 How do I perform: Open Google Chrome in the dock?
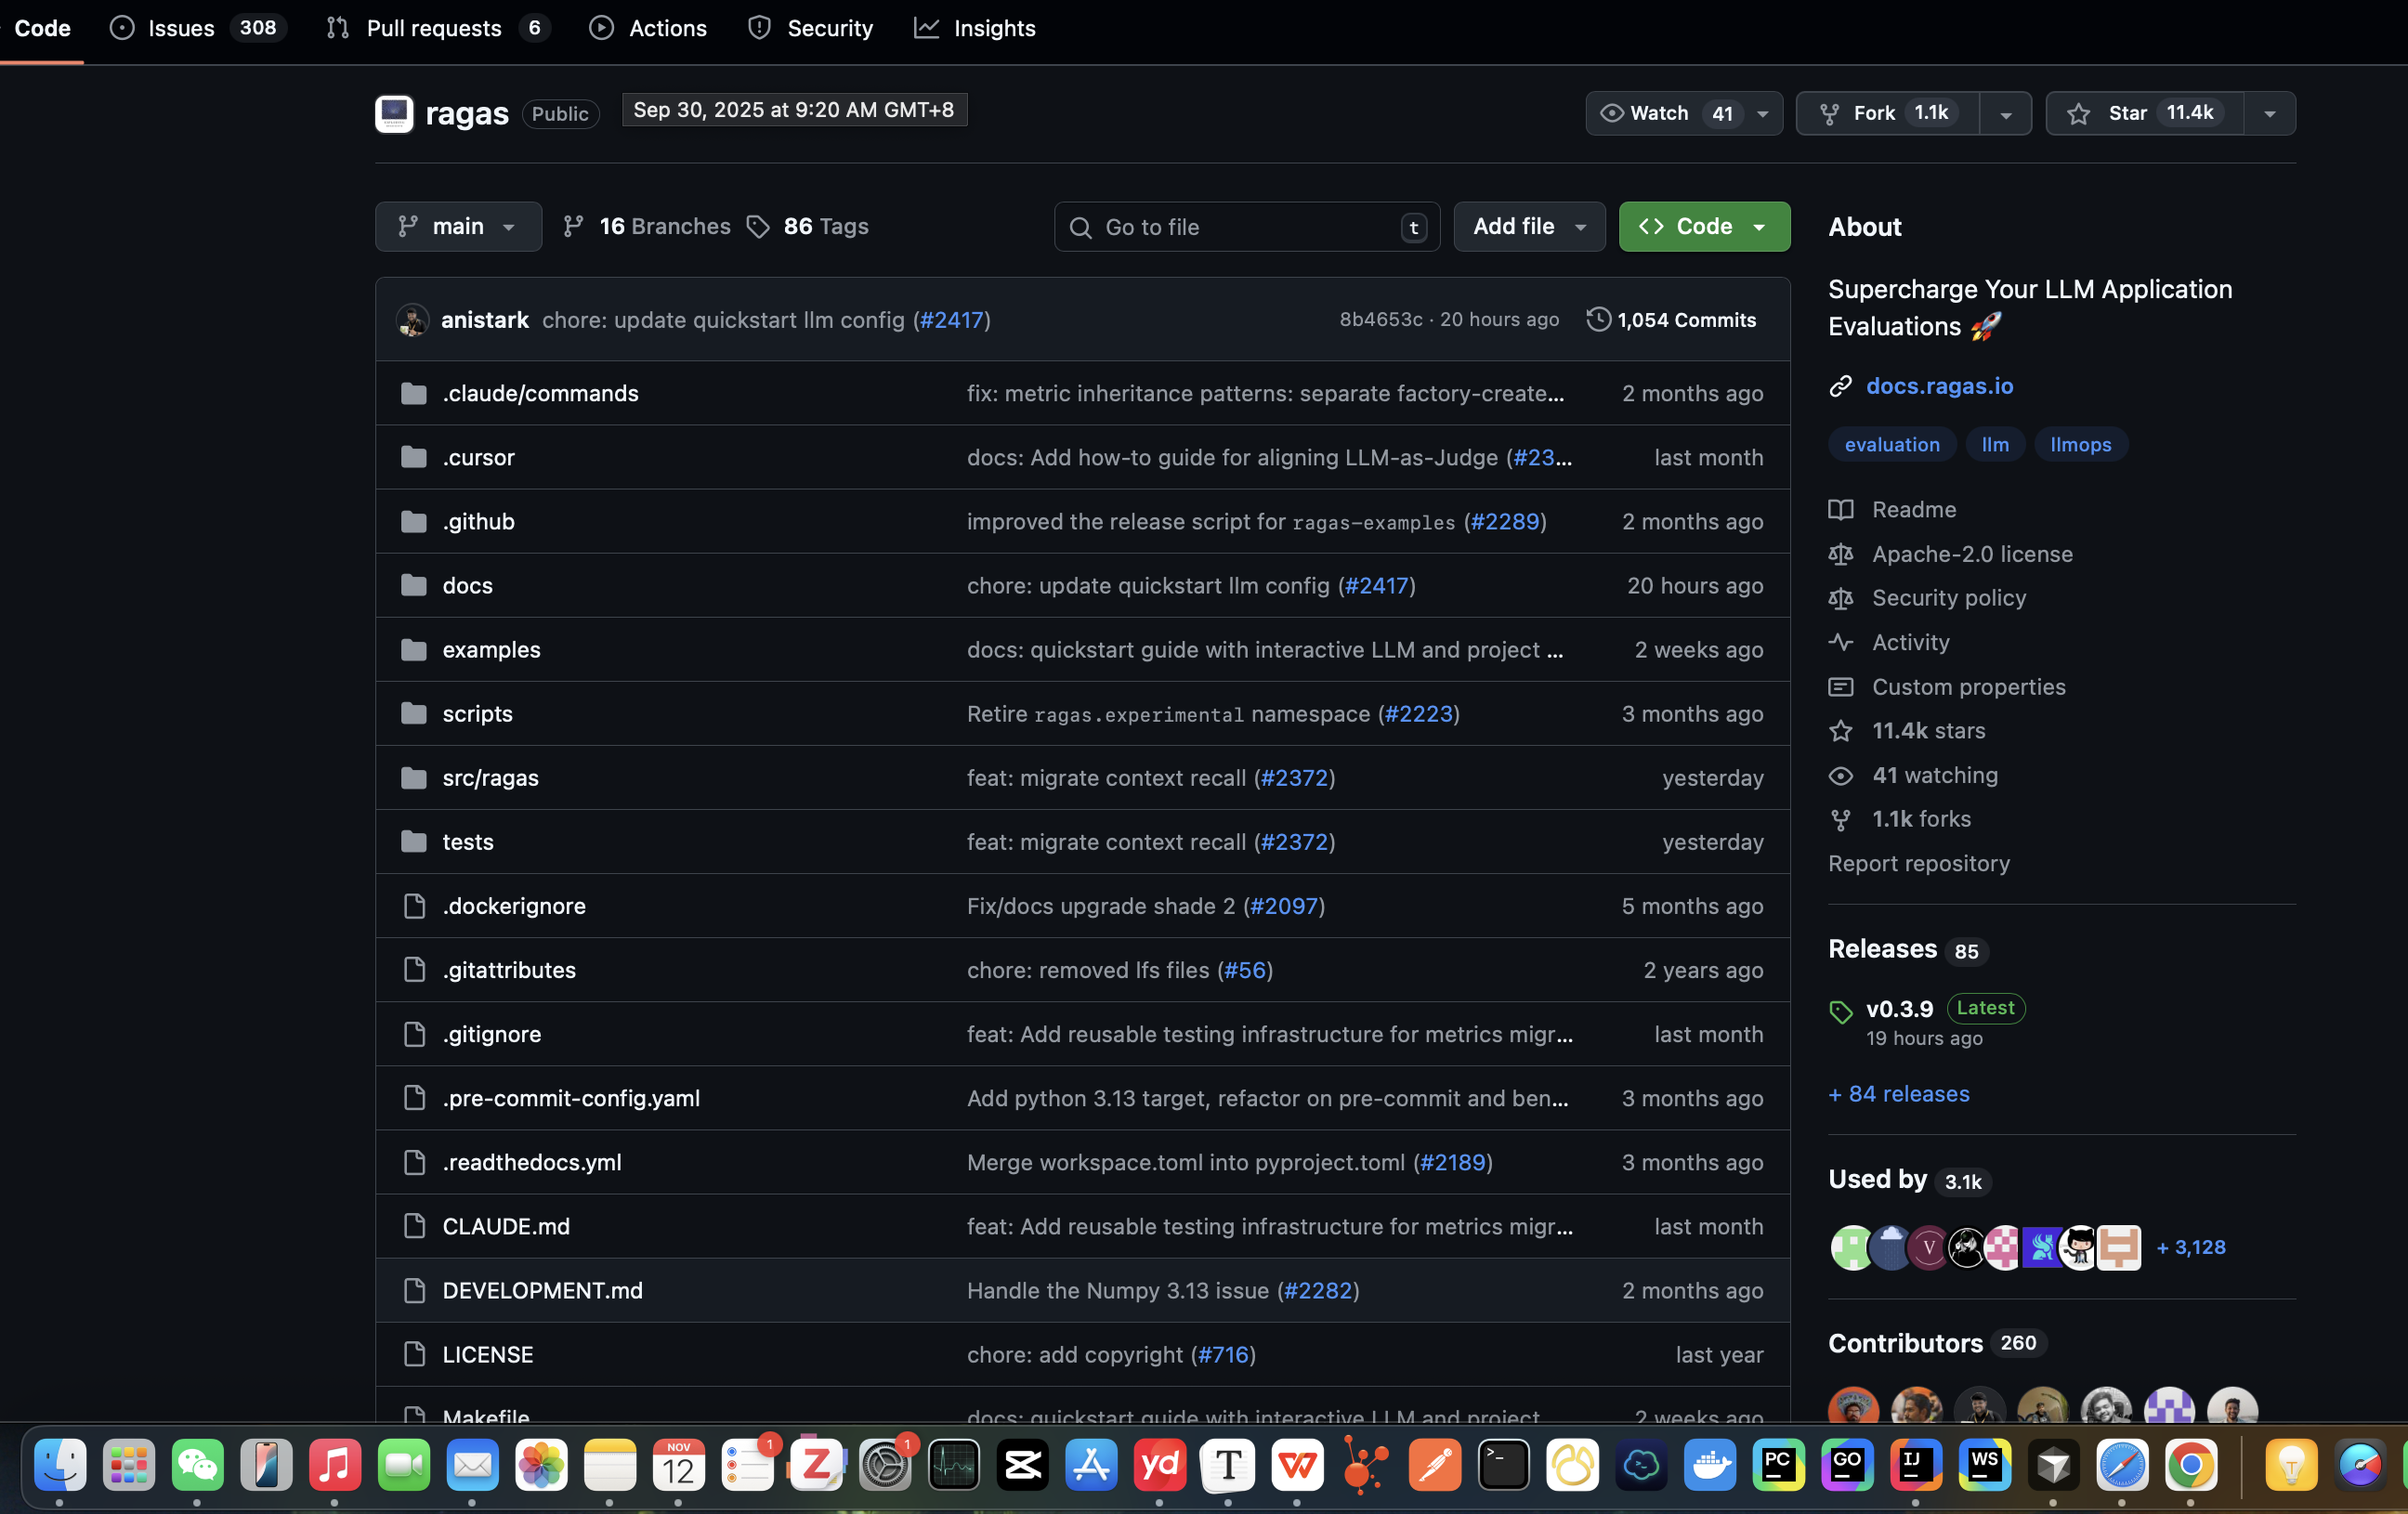tap(2190, 1466)
